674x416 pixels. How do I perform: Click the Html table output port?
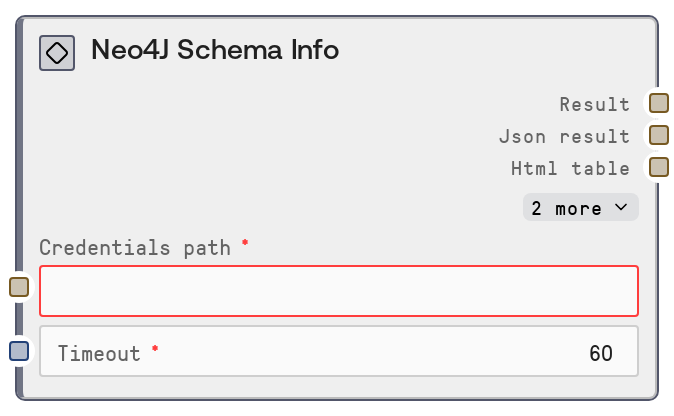pos(658,167)
